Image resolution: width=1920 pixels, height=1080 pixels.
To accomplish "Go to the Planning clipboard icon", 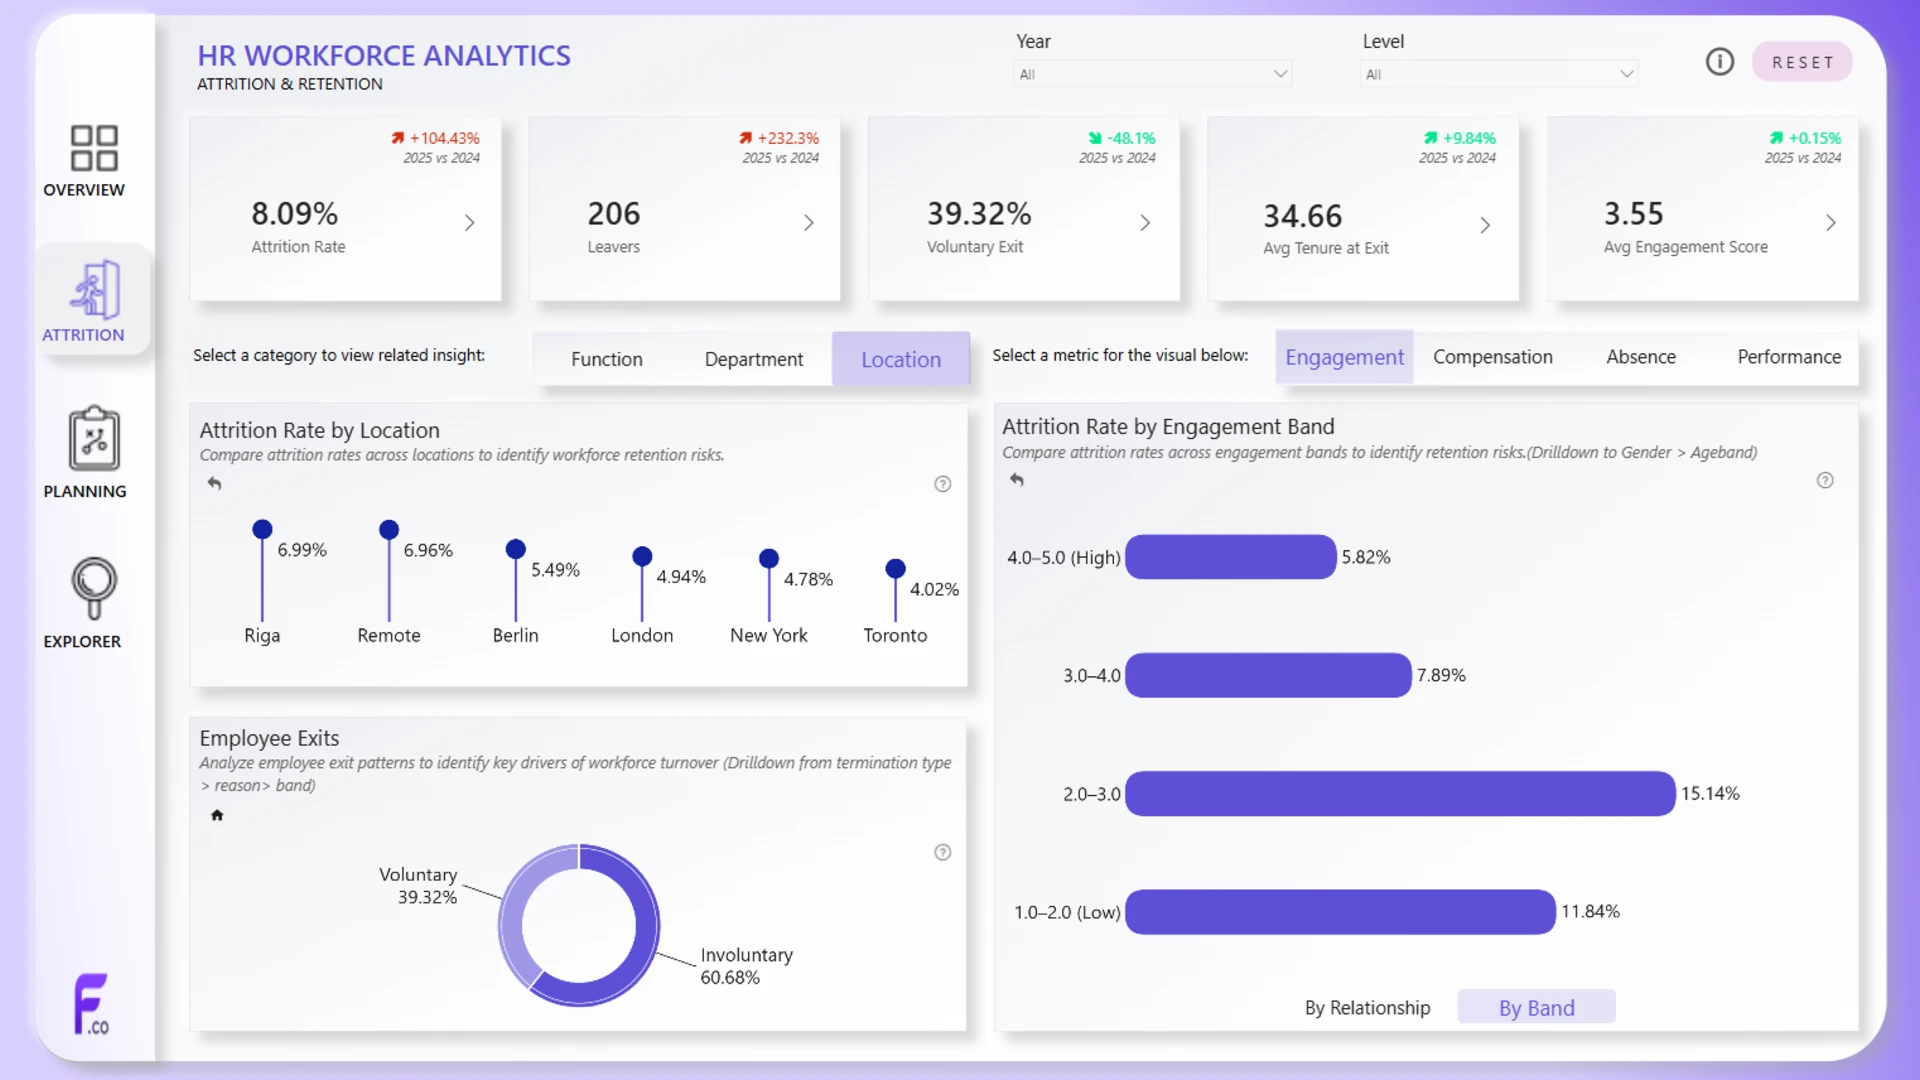I will click(94, 438).
